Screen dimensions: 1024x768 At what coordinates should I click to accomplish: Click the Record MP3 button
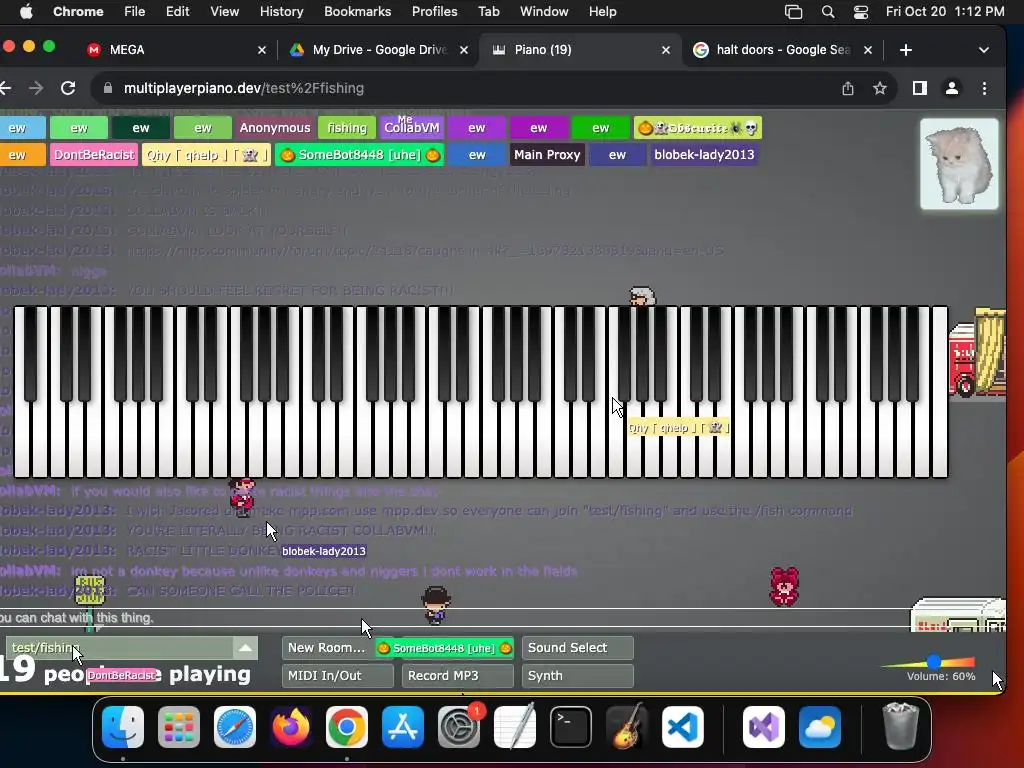click(x=457, y=676)
